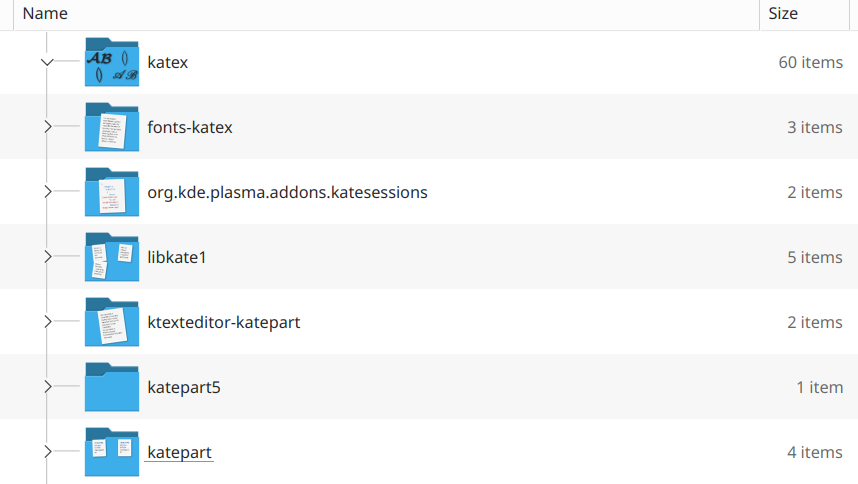Click the libkate1 folder icon

click(112, 257)
